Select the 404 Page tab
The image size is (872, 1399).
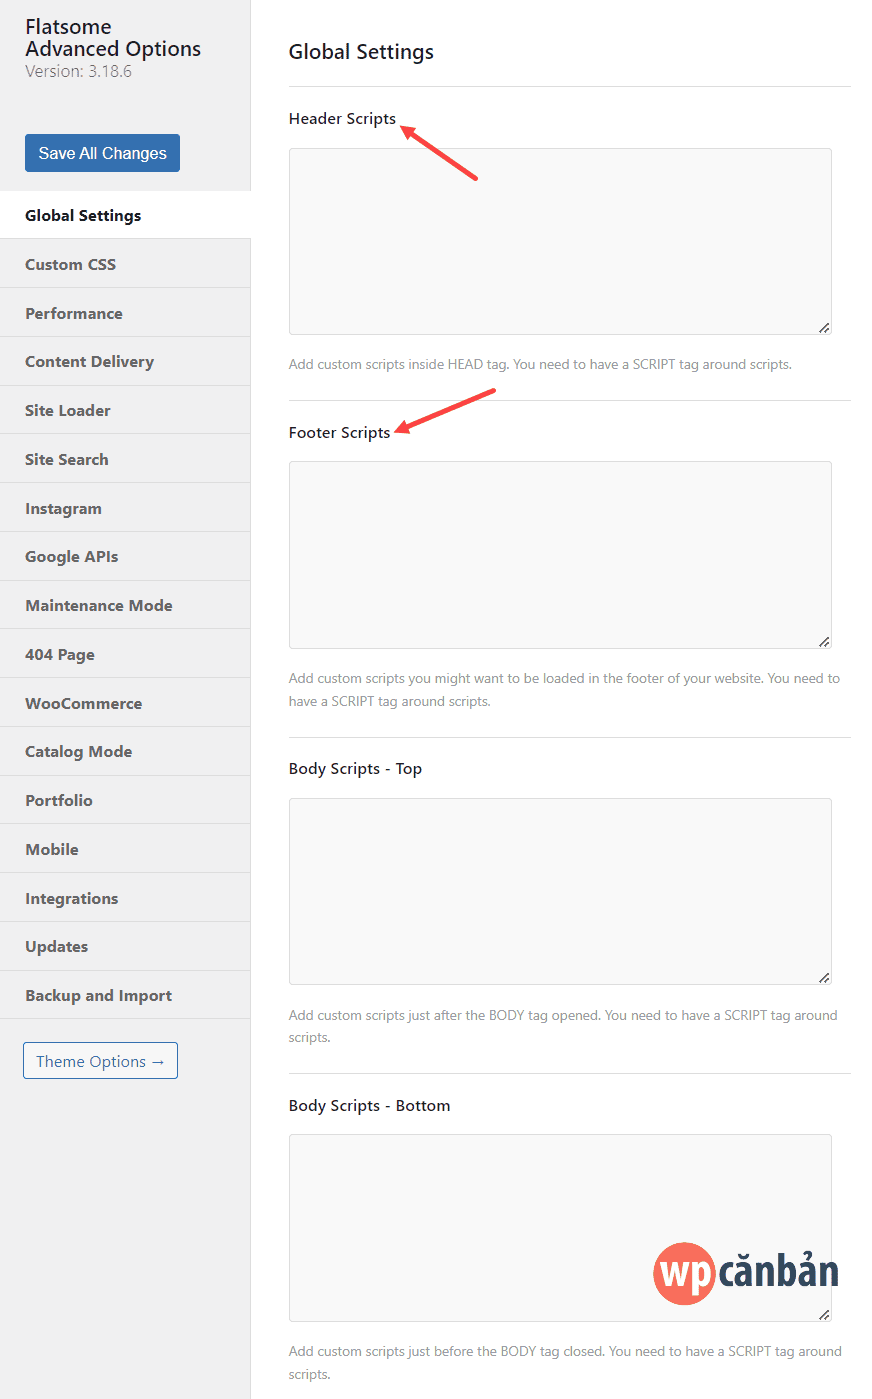tap(60, 654)
